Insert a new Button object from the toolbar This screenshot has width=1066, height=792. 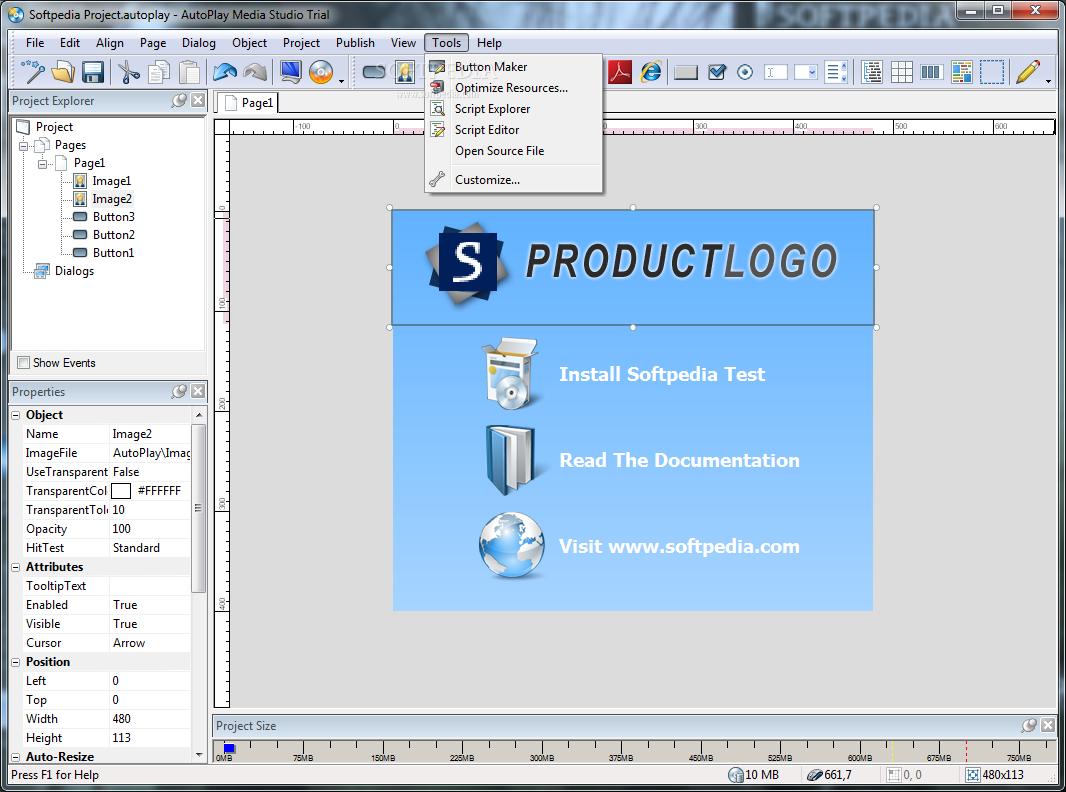tap(374, 71)
